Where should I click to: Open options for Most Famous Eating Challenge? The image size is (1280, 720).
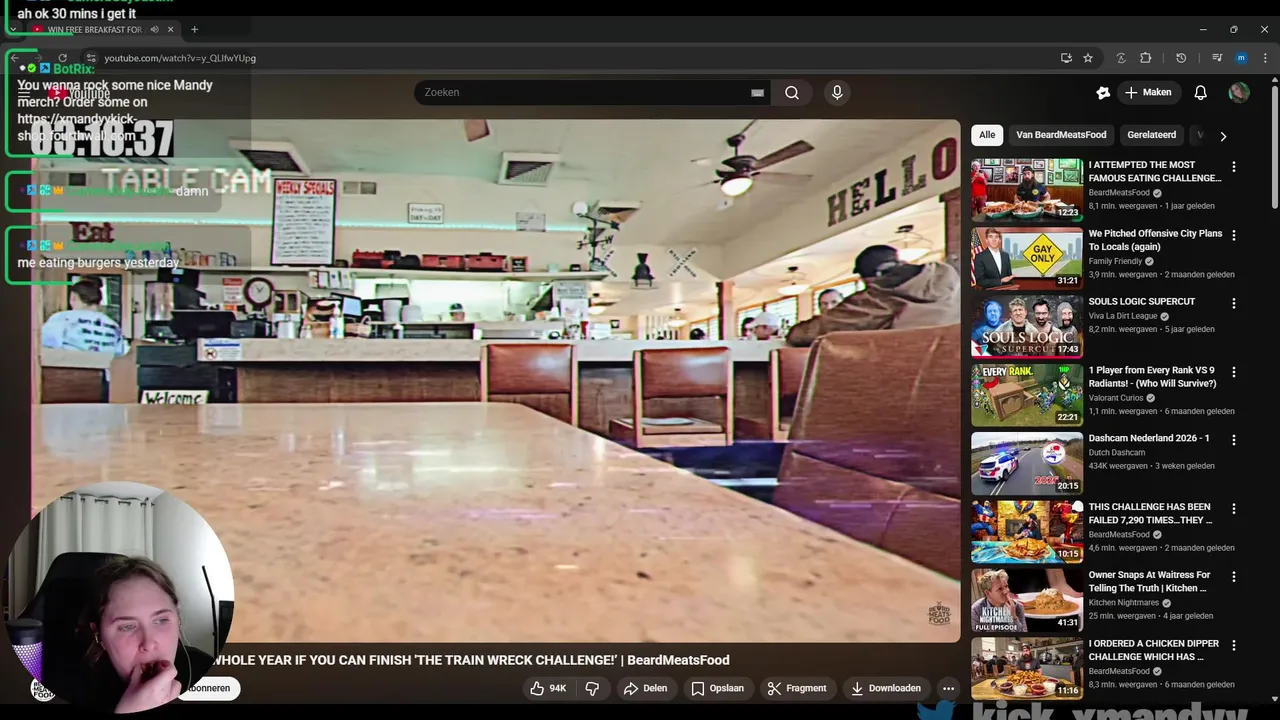tap(1234, 167)
